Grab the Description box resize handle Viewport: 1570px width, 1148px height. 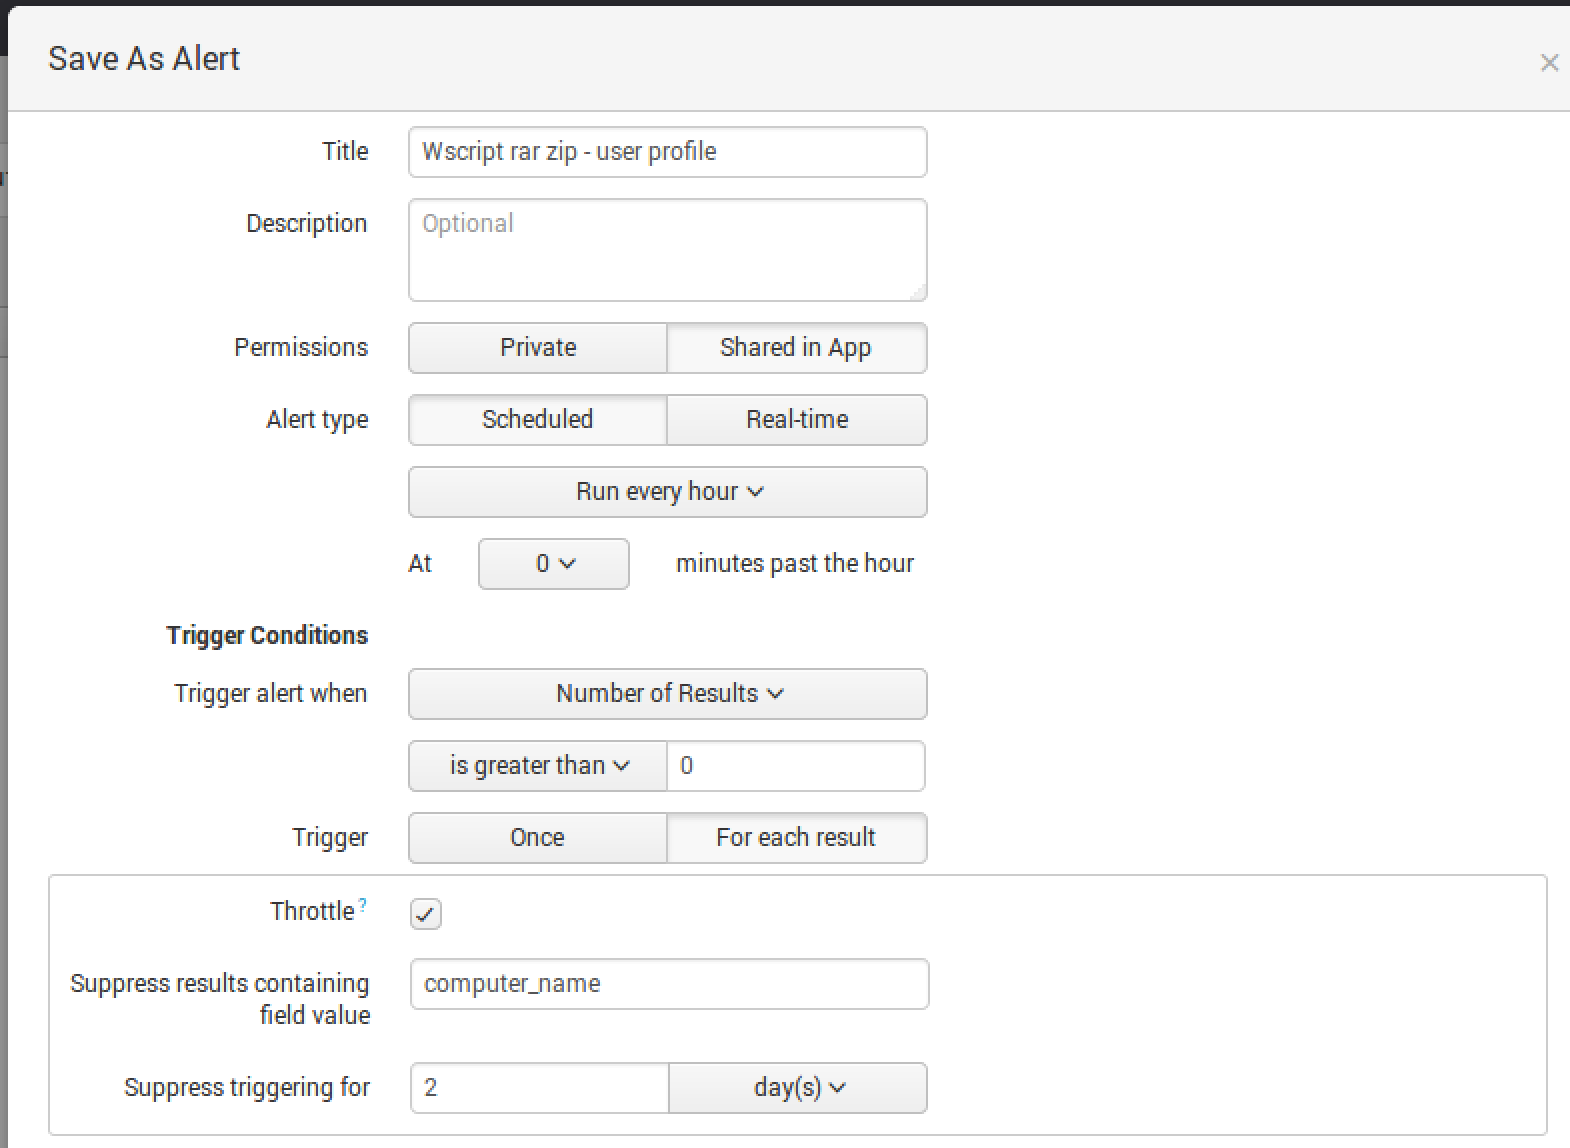919,293
